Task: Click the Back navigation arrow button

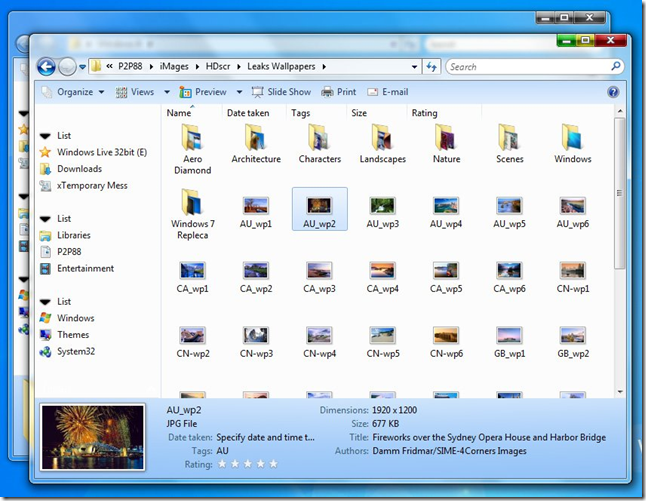Action: tap(46, 67)
